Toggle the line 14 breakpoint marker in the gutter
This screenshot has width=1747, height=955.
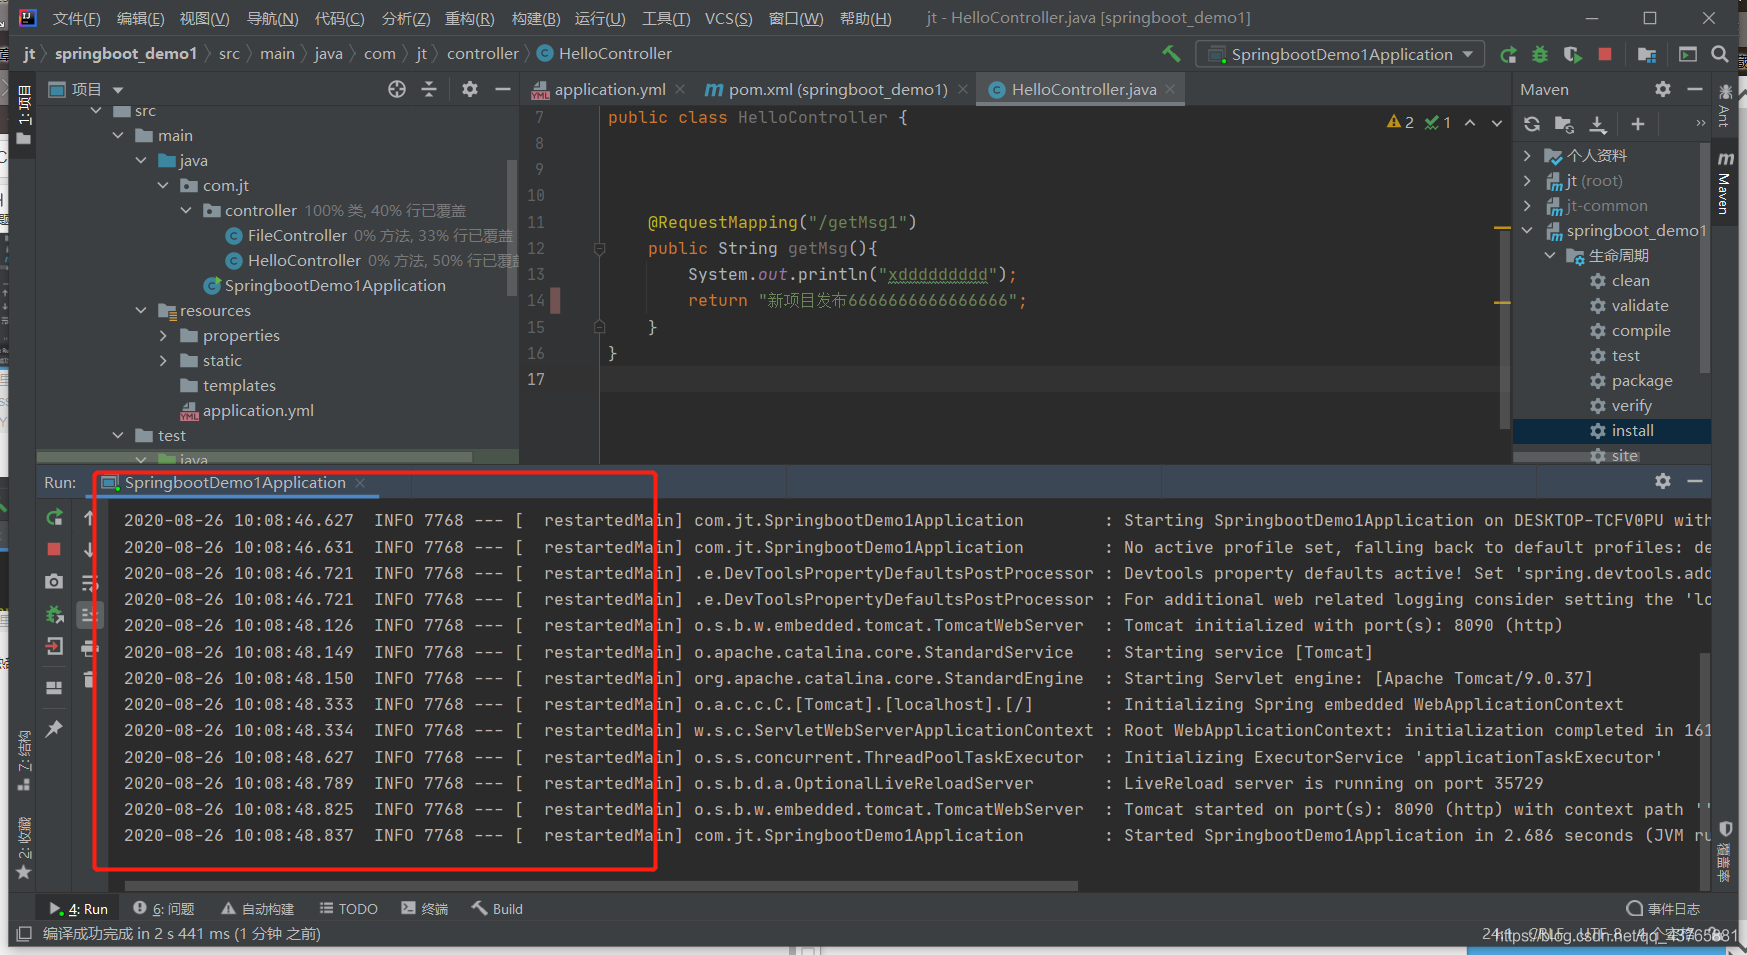(555, 300)
